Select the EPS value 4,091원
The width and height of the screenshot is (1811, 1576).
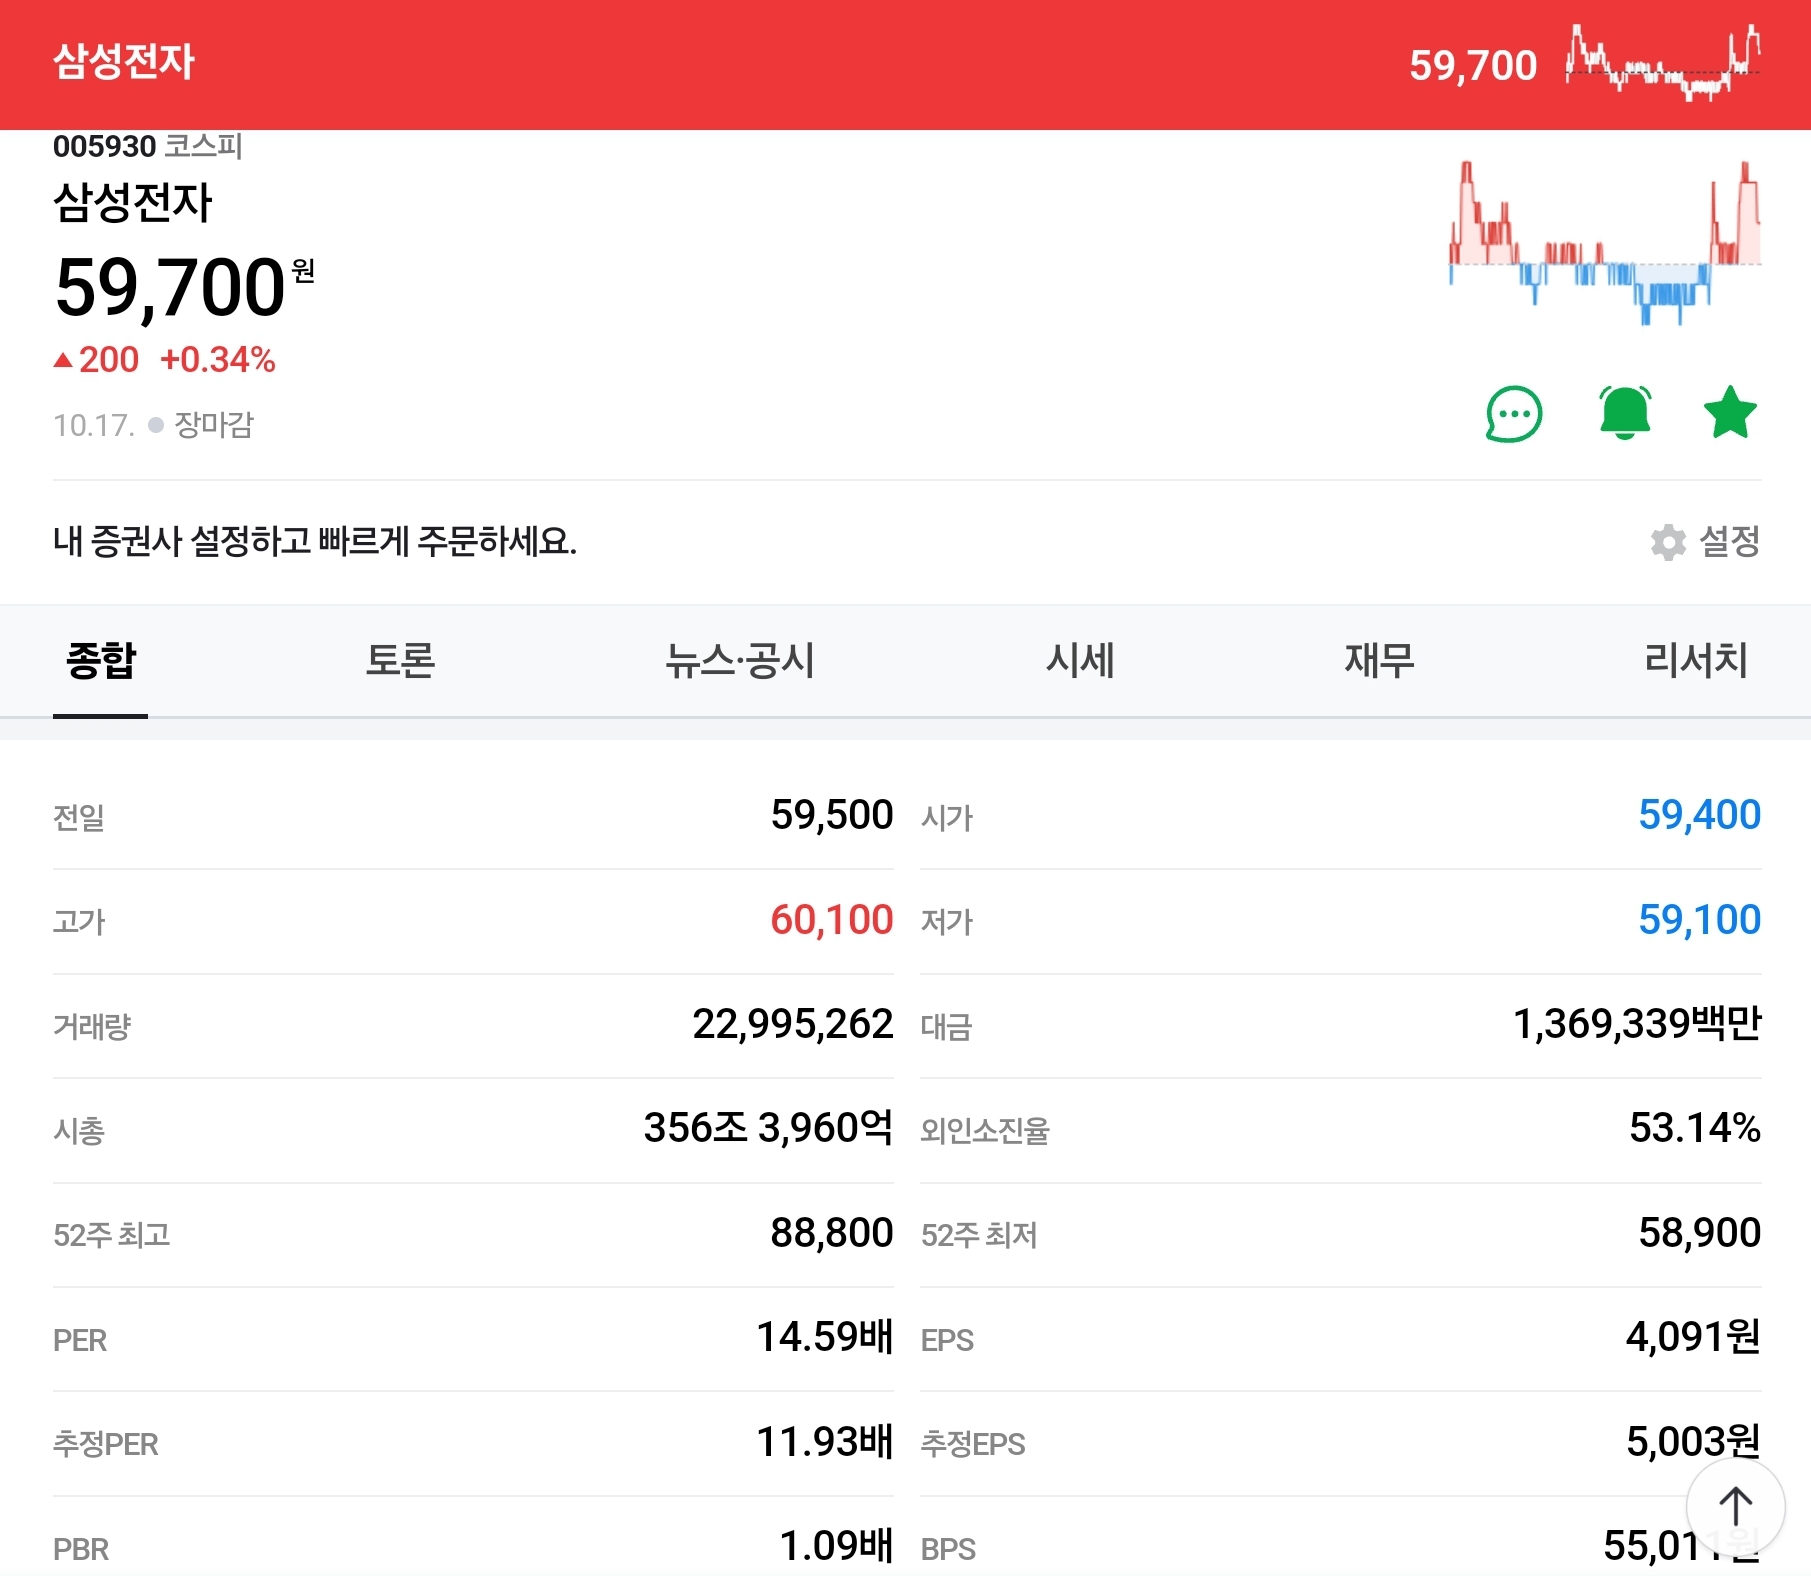tap(1693, 1337)
